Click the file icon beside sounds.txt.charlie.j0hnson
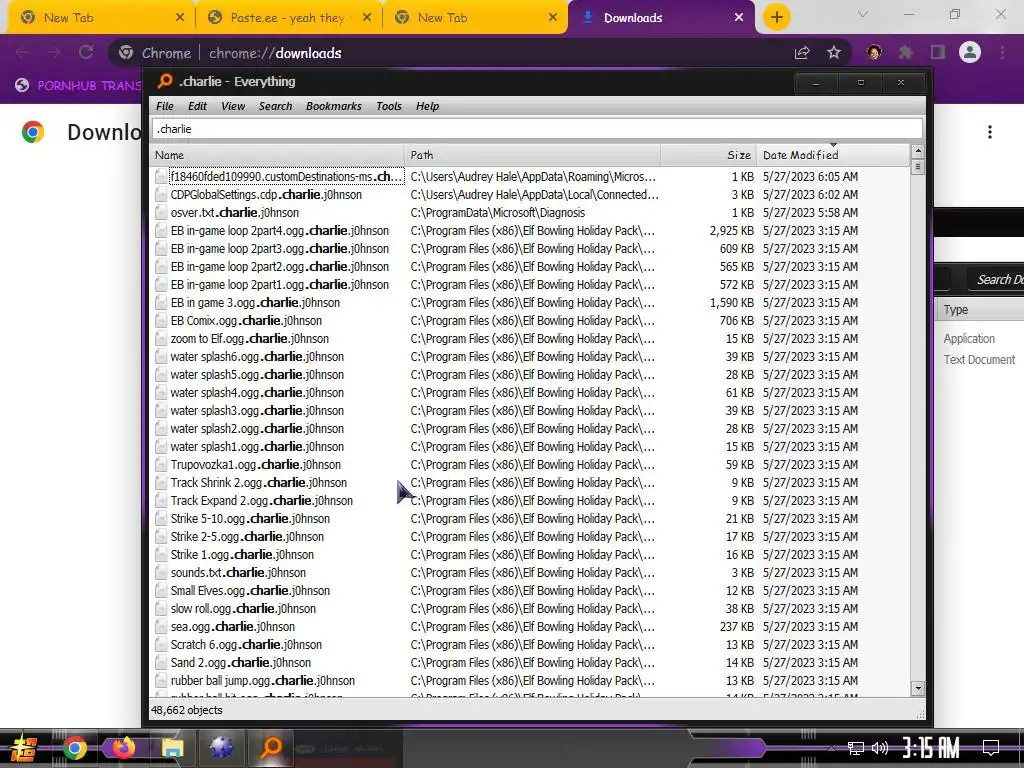This screenshot has width=1024, height=768. tap(161, 573)
